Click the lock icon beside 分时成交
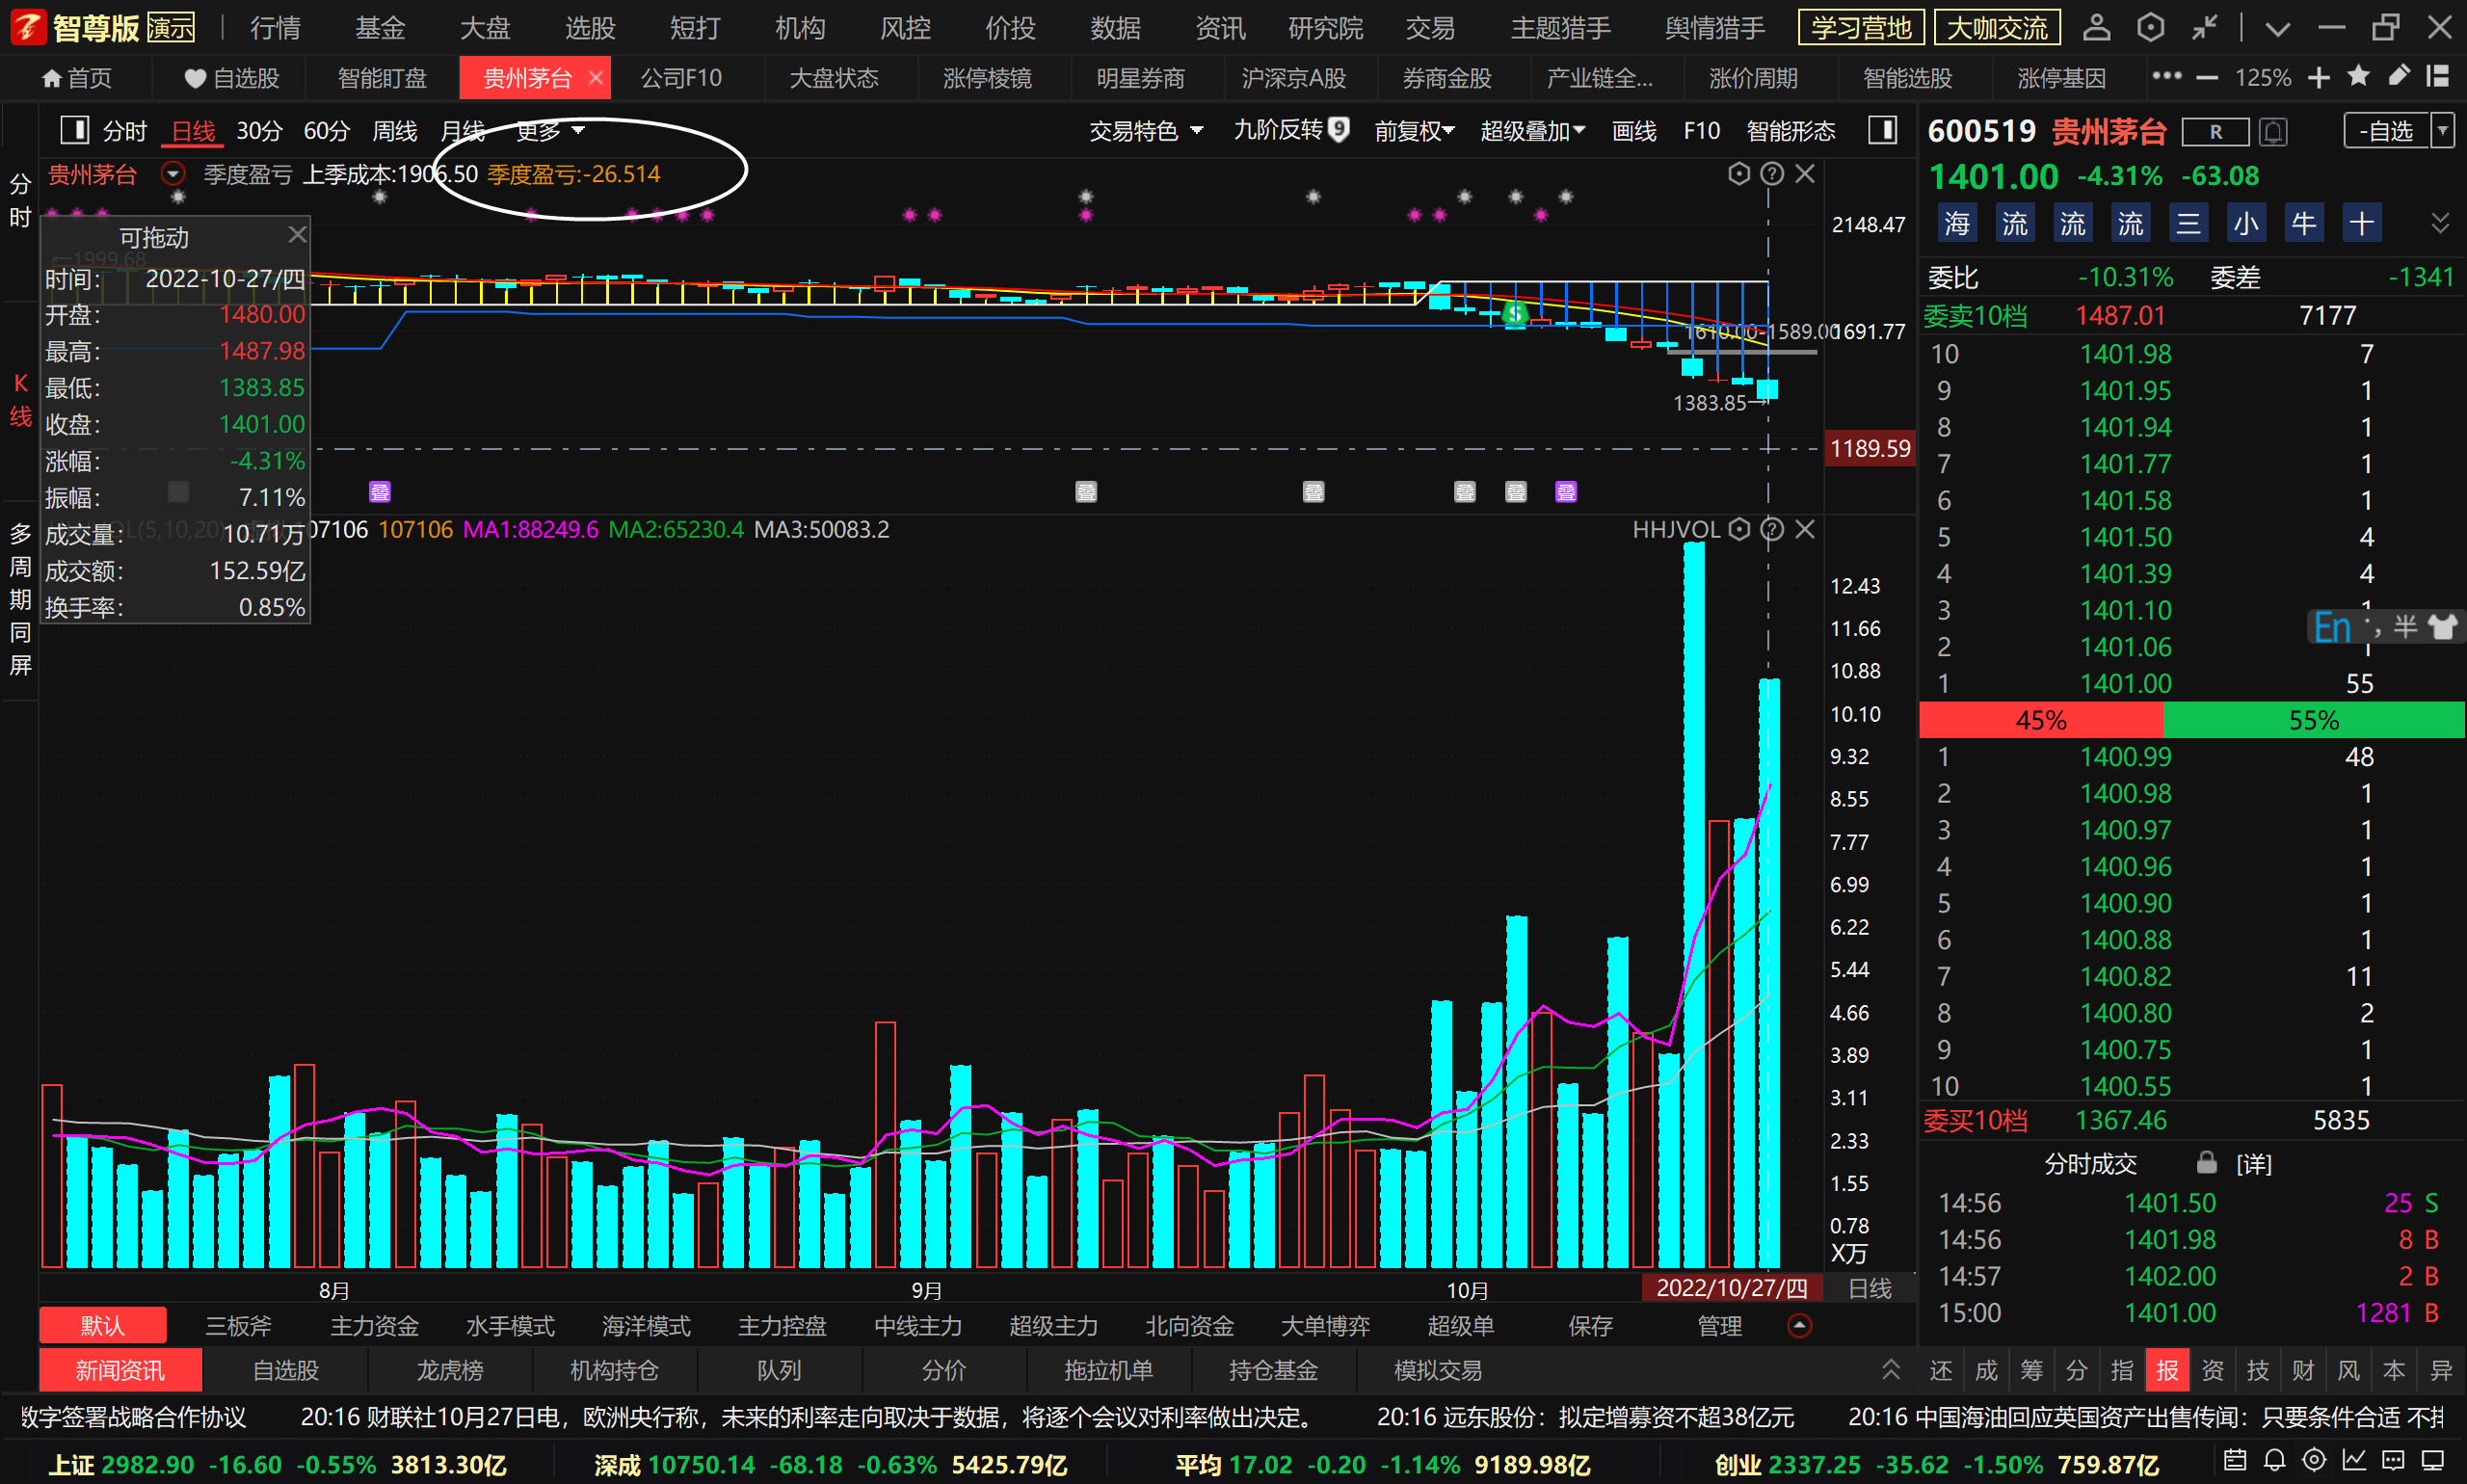2467x1484 pixels. tap(2206, 1163)
